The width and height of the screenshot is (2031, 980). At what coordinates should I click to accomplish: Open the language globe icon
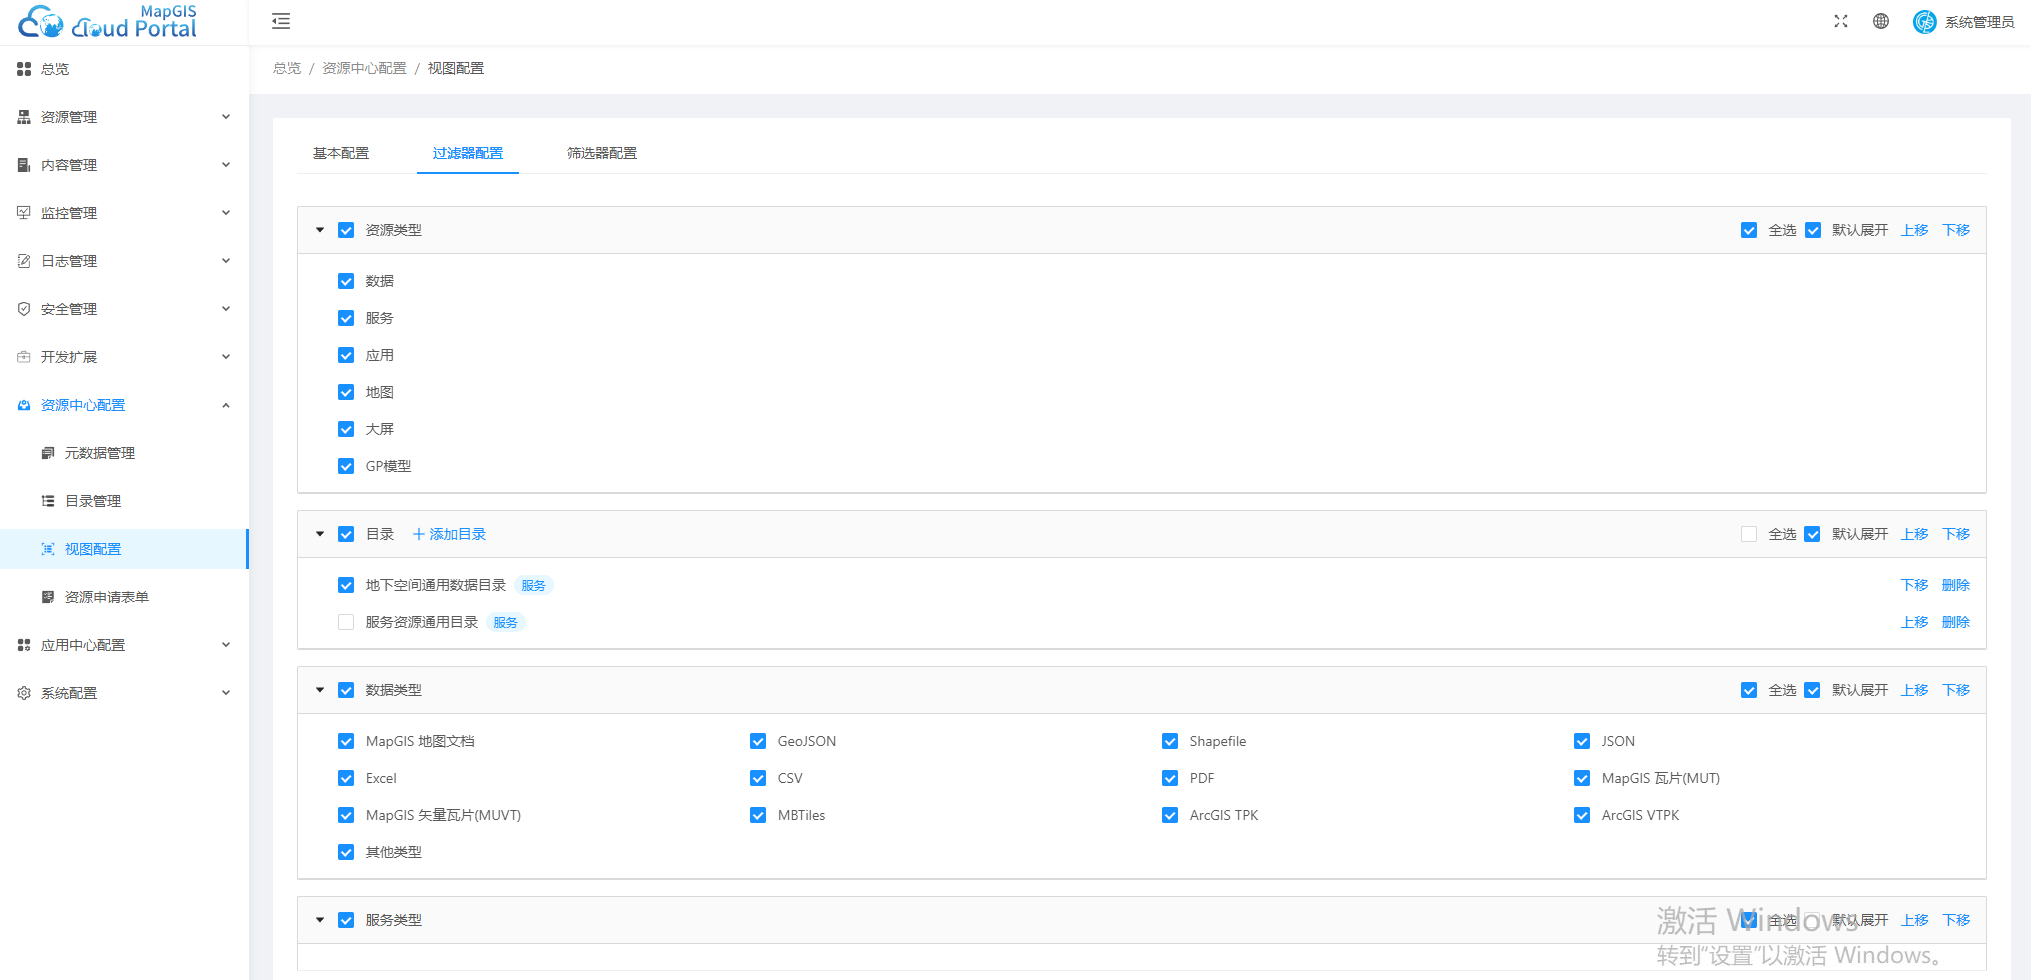[1881, 21]
